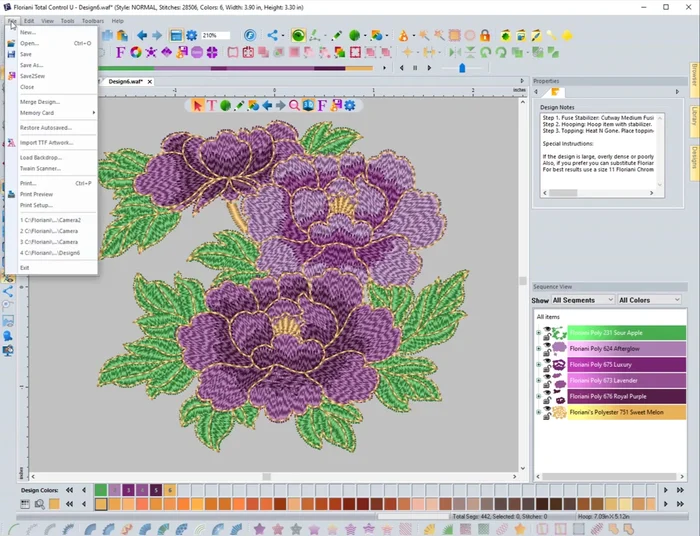700x536 pixels.
Task: Click Save As in the File menu
Action: [31, 65]
